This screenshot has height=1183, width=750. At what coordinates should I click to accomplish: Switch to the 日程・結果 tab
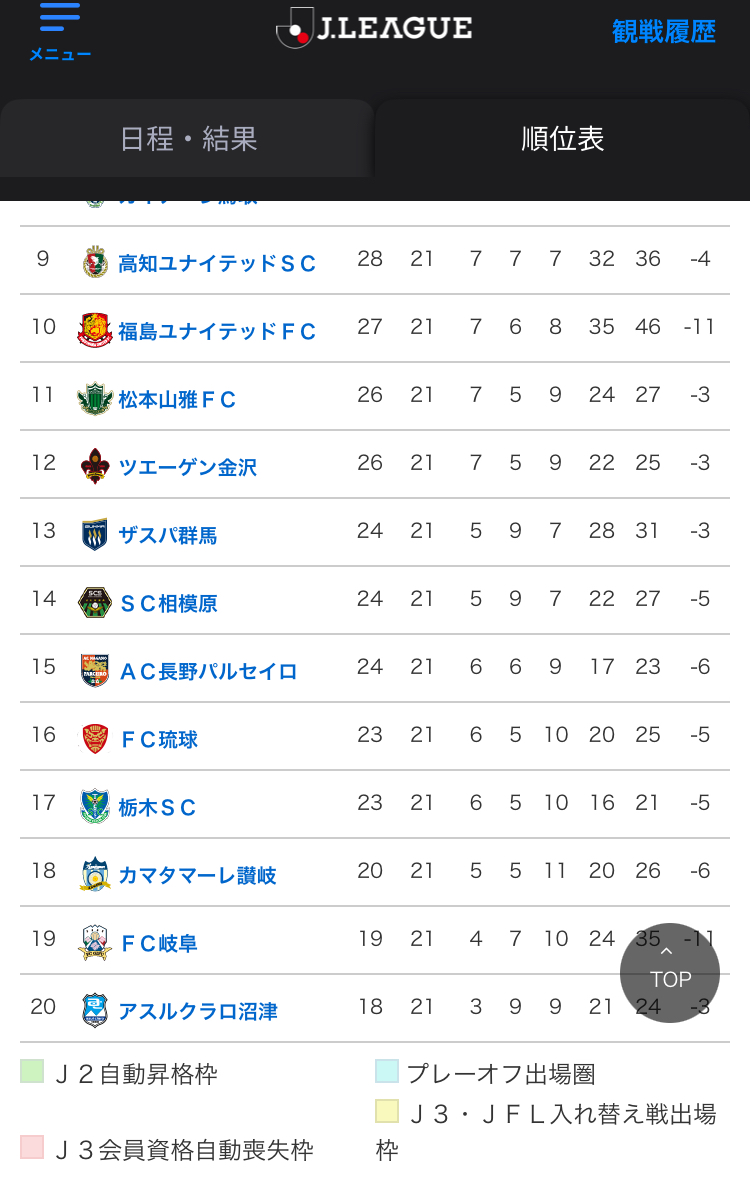click(188, 139)
